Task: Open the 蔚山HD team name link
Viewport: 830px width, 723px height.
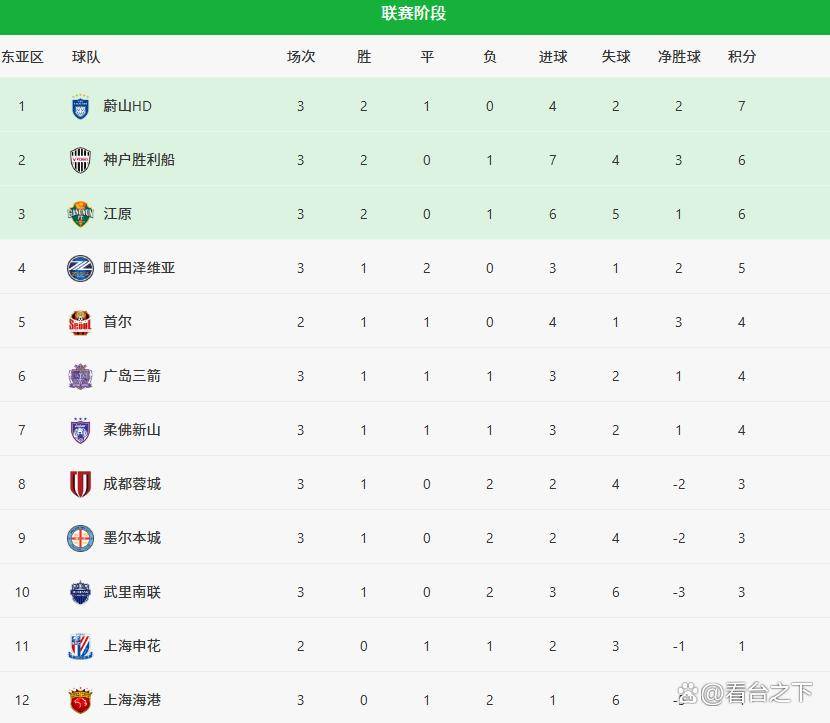Action: [x=127, y=106]
